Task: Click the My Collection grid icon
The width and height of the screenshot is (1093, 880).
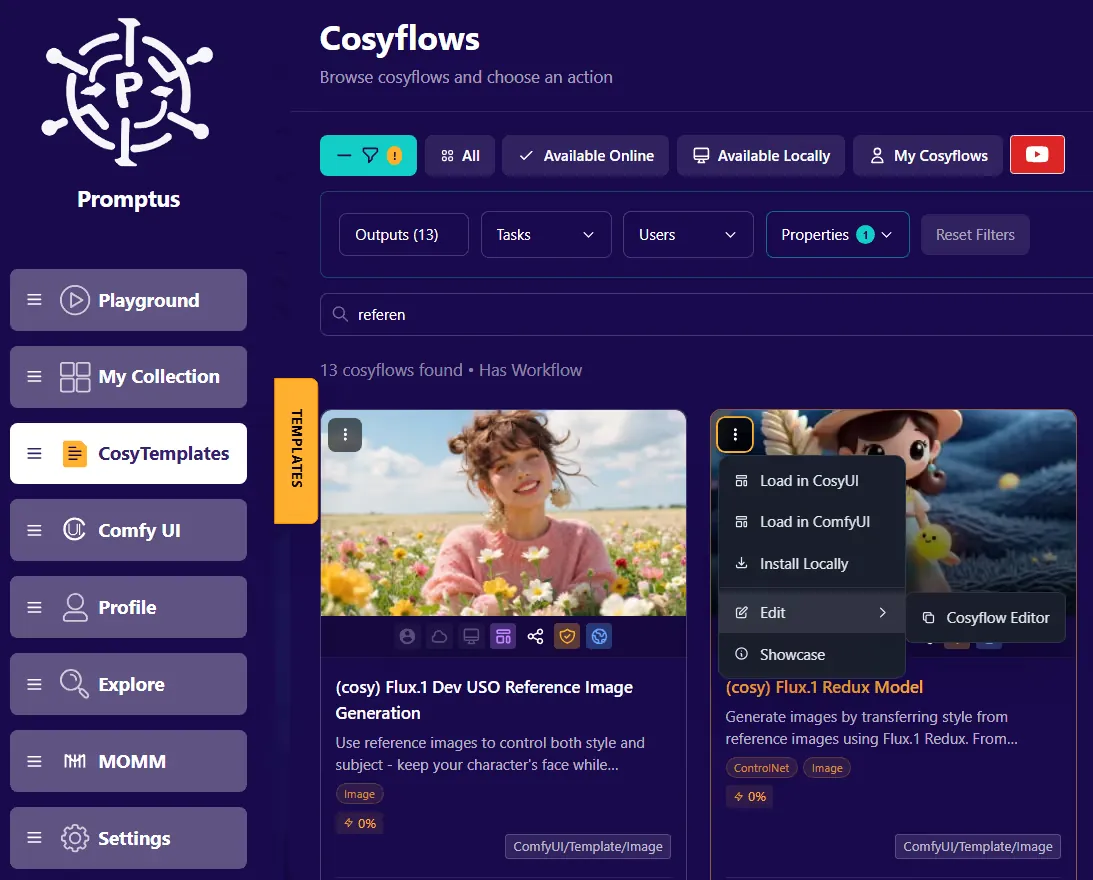Action: coord(75,377)
